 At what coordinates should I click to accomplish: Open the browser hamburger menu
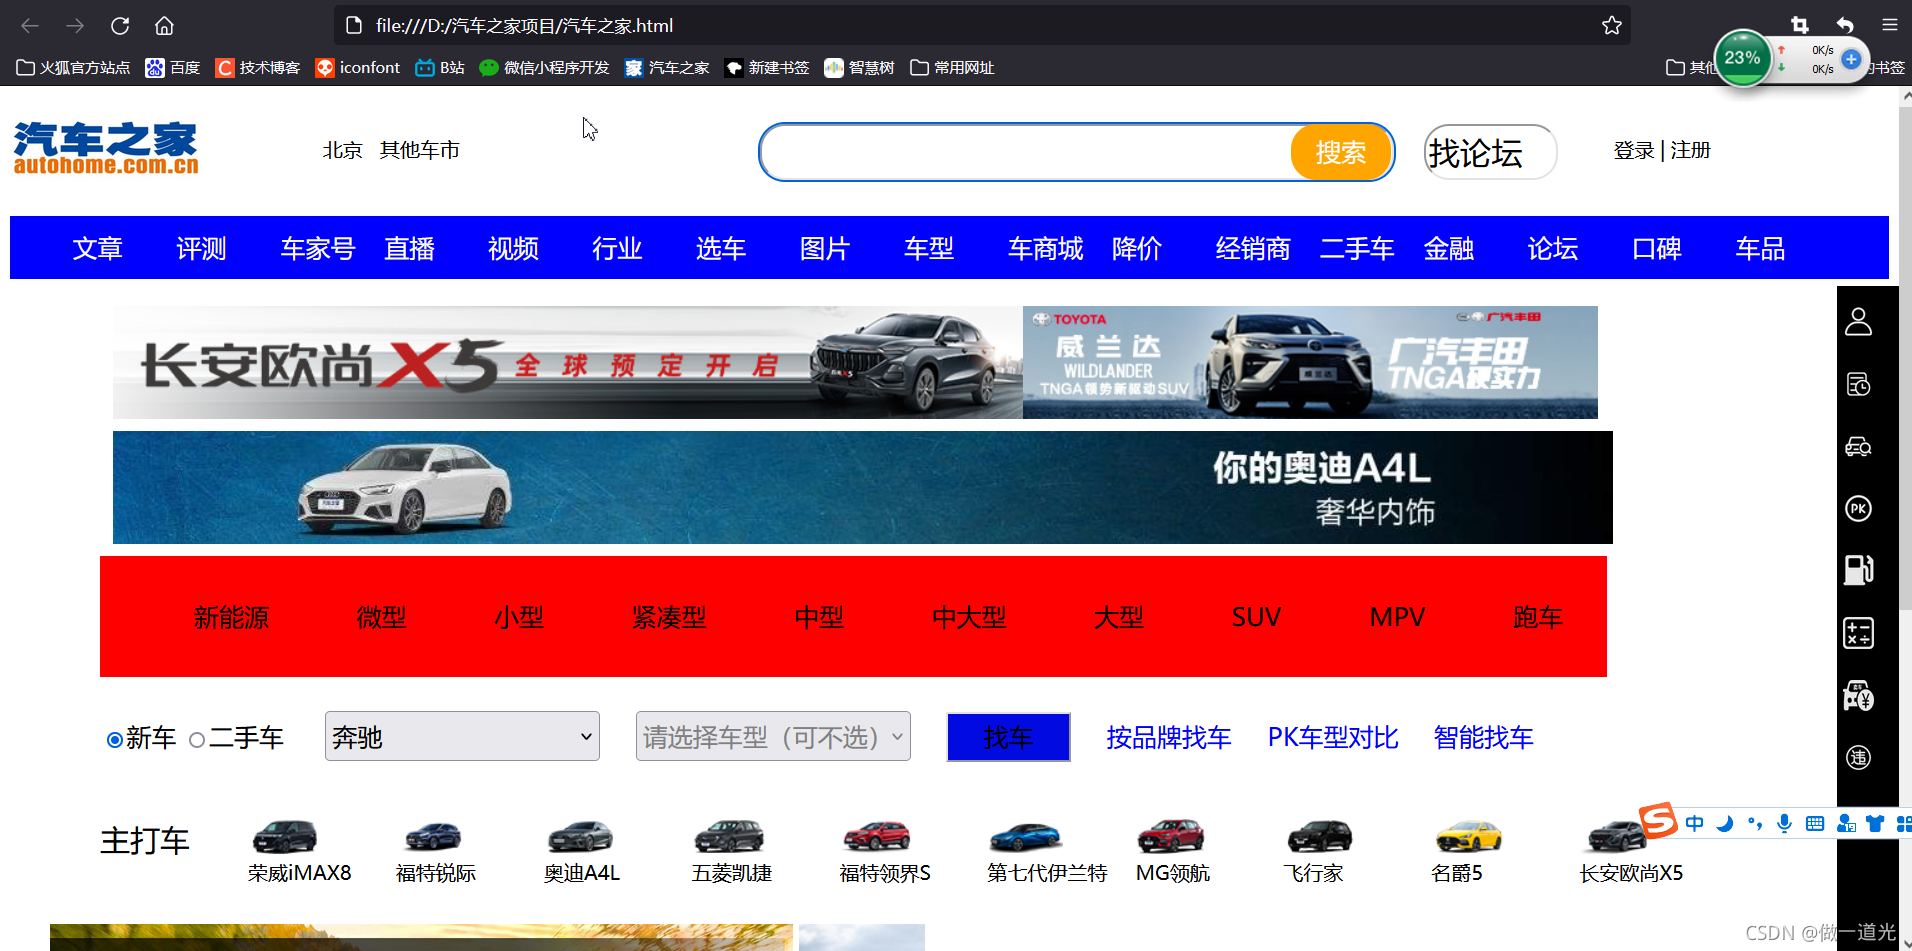click(1889, 25)
